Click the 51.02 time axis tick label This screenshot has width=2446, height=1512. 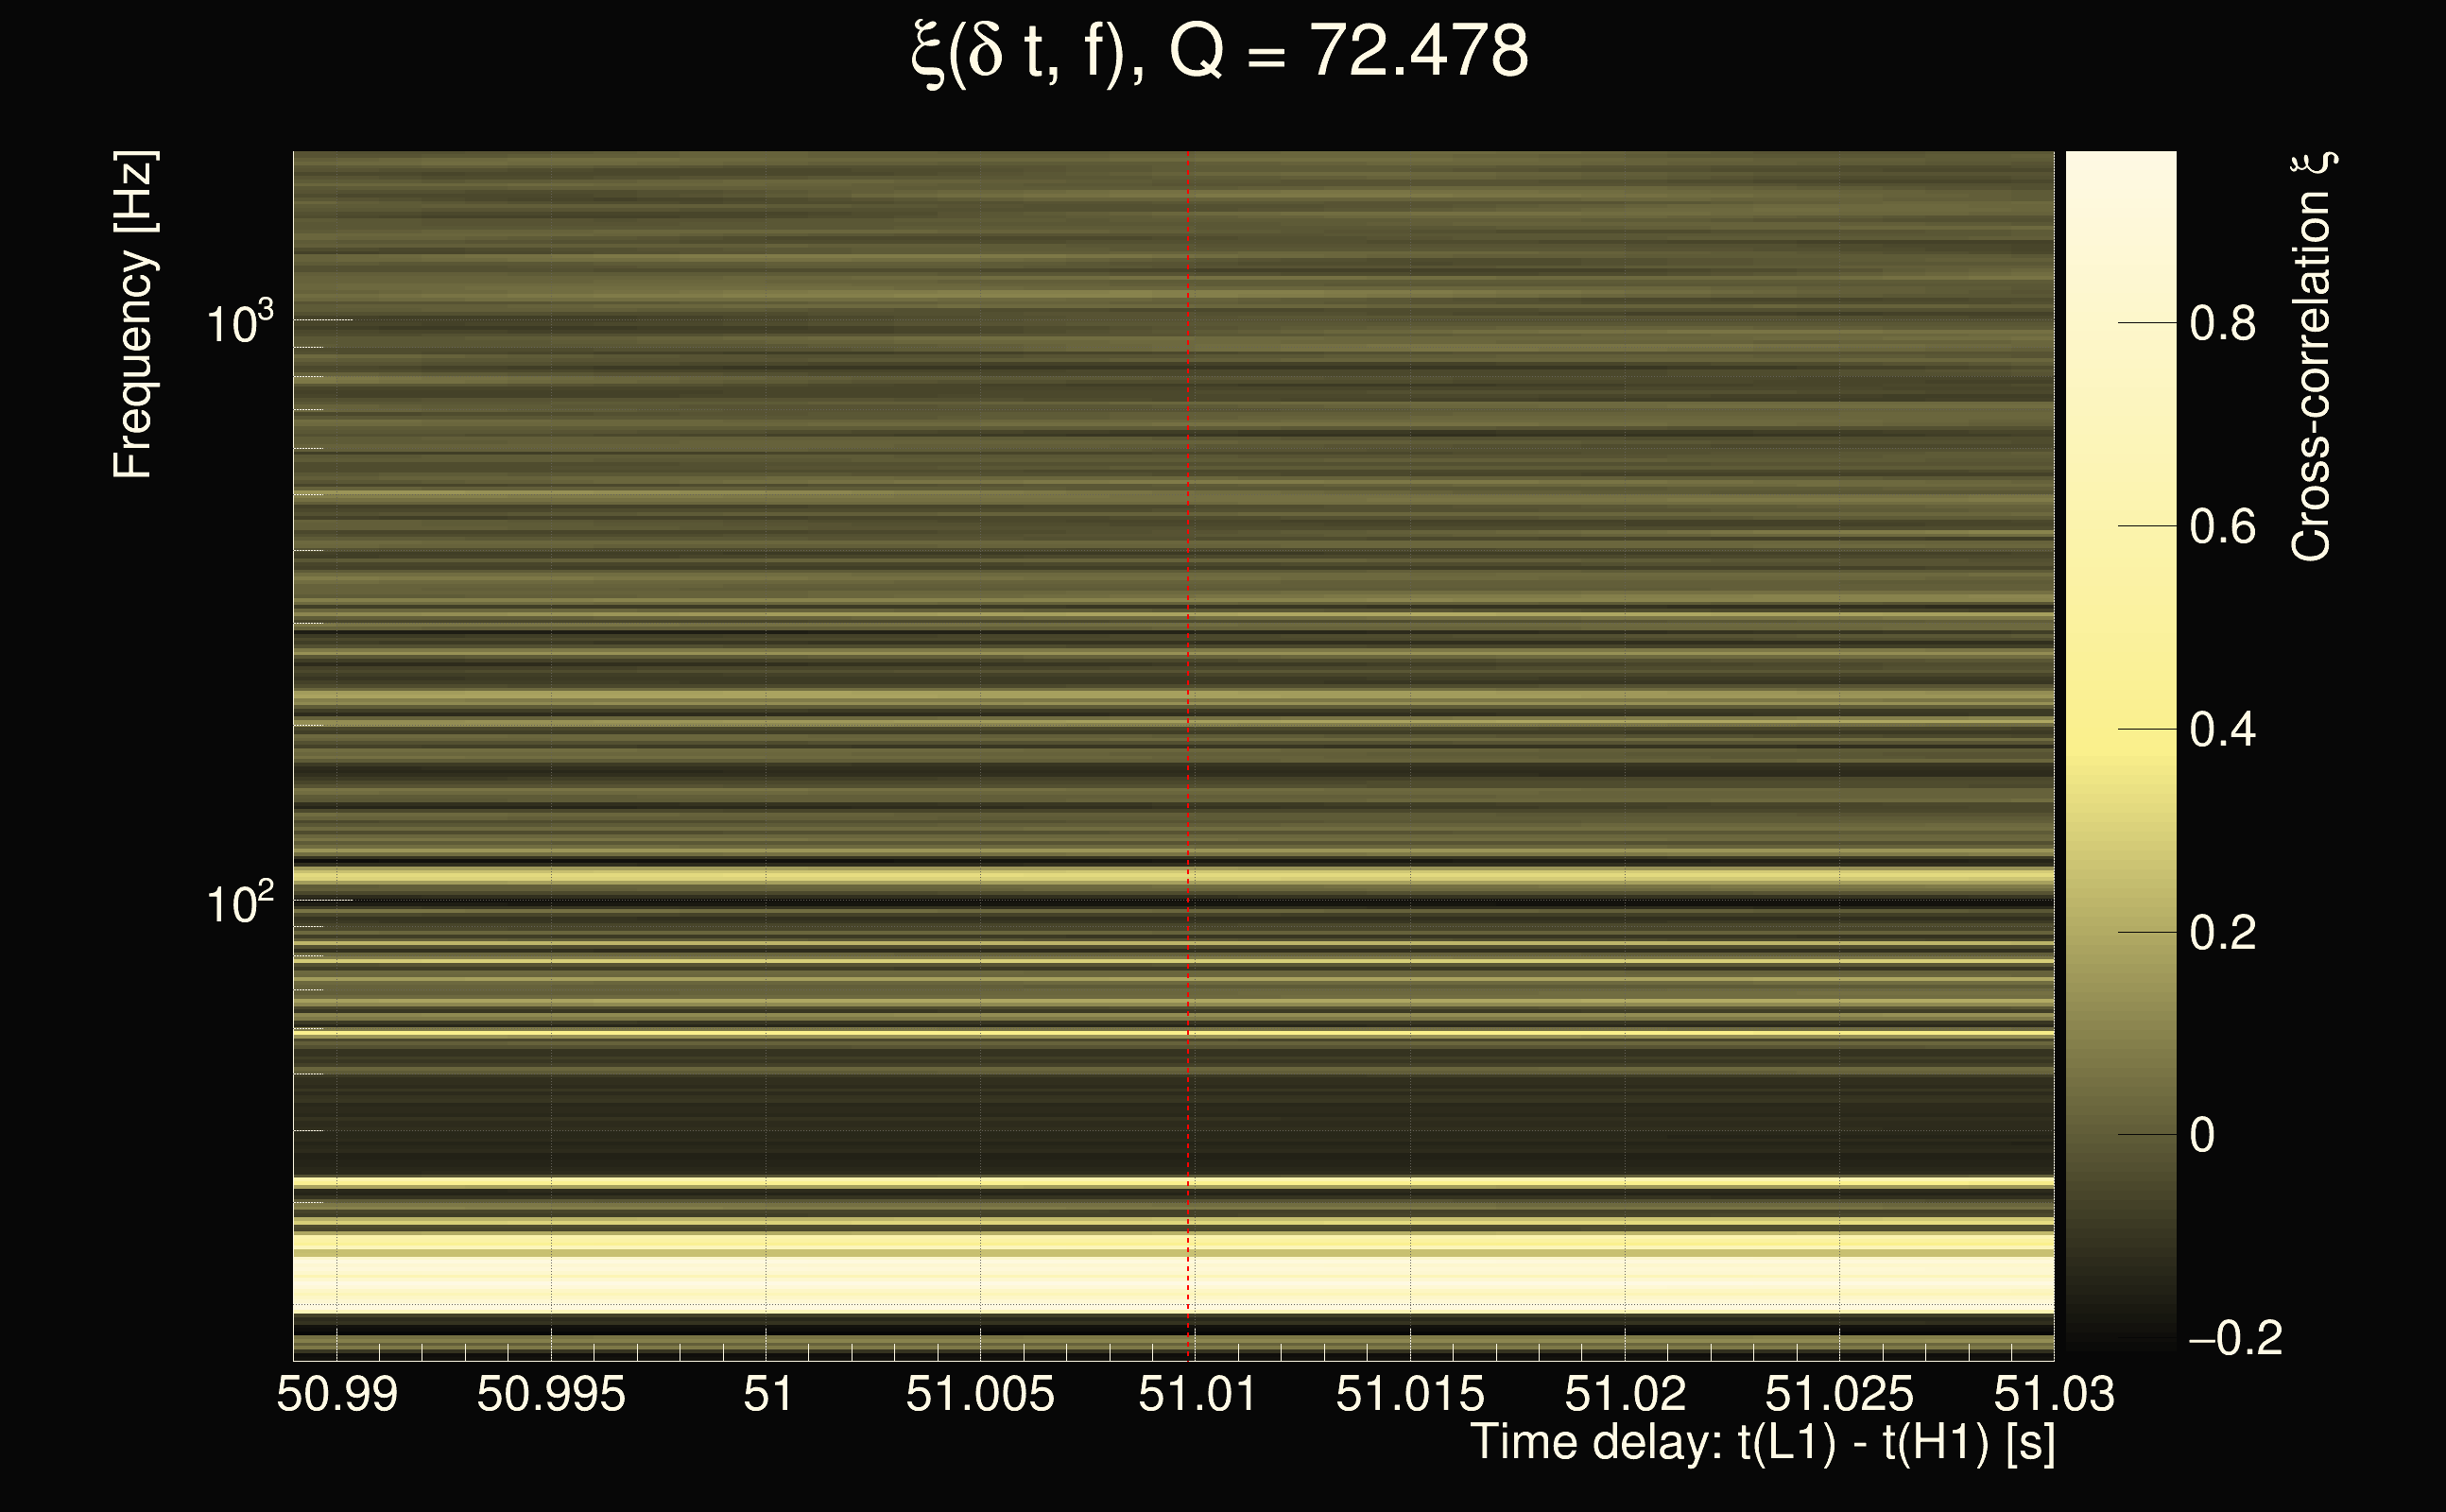click(x=1625, y=1394)
